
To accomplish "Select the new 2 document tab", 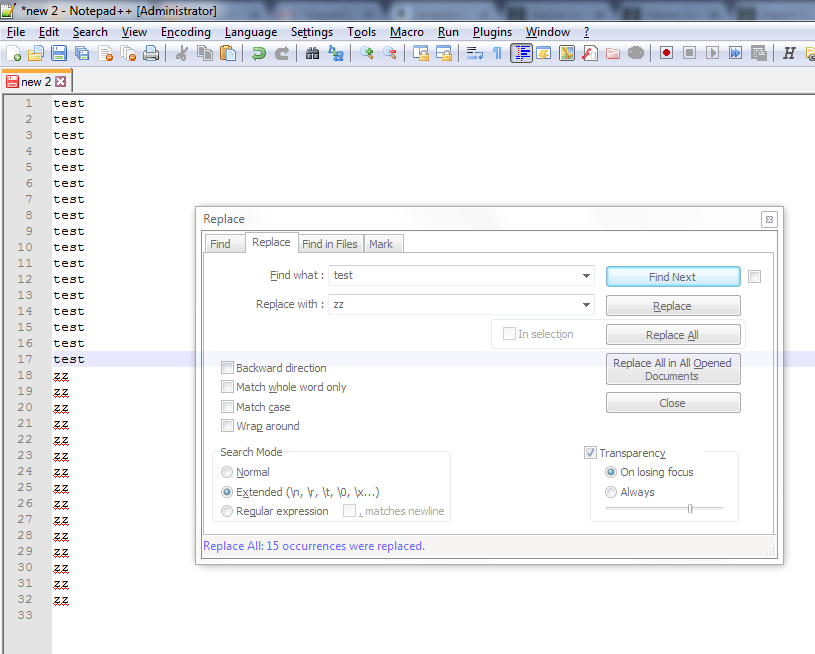I will [35, 82].
